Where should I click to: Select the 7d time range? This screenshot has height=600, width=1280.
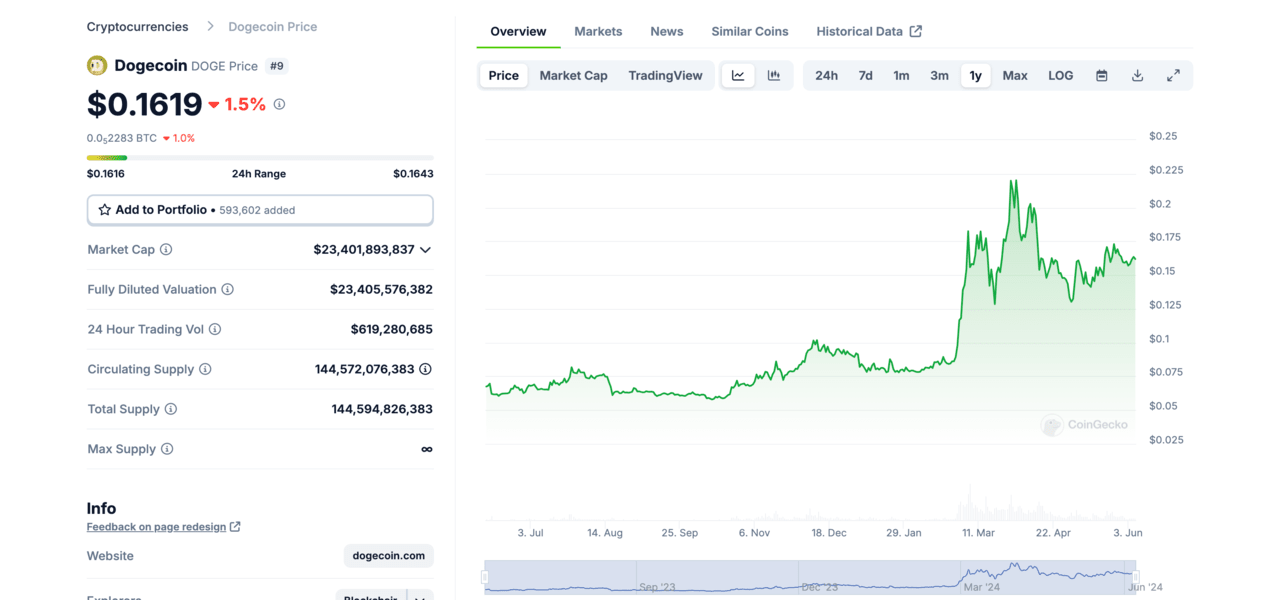(865, 76)
